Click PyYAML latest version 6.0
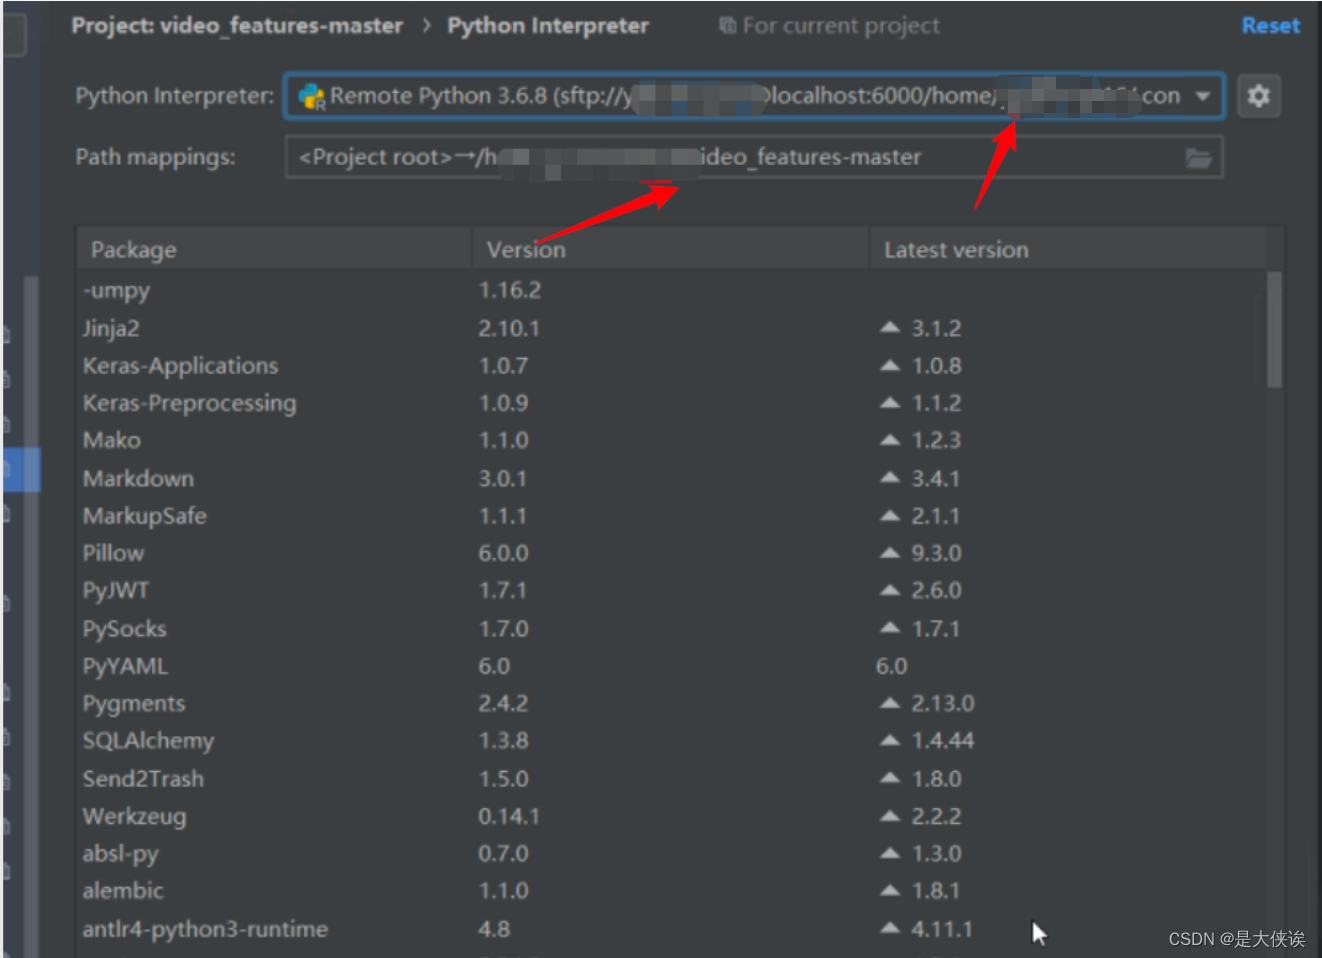Screen dimensions: 1322x958 (x=892, y=666)
